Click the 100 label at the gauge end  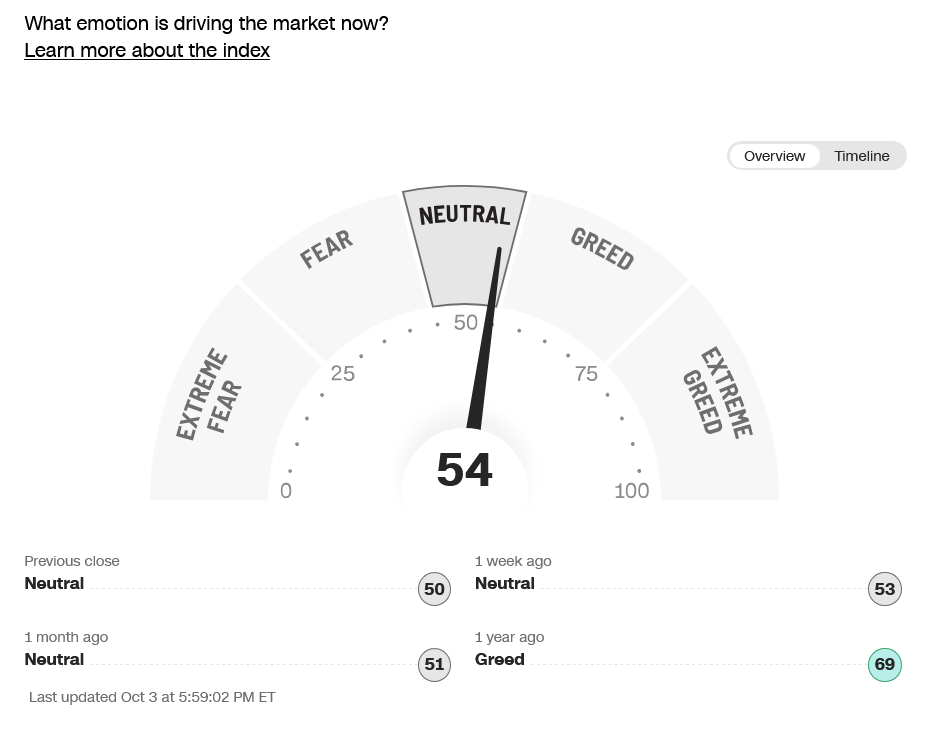tap(632, 491)
